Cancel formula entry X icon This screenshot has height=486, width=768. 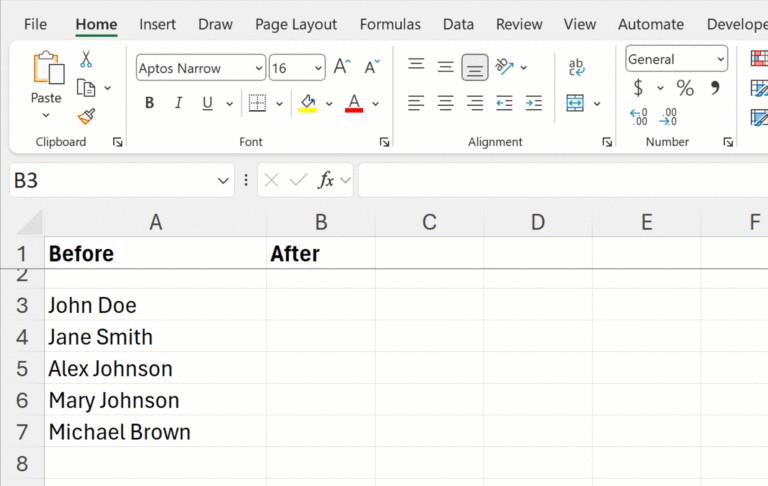271,180
